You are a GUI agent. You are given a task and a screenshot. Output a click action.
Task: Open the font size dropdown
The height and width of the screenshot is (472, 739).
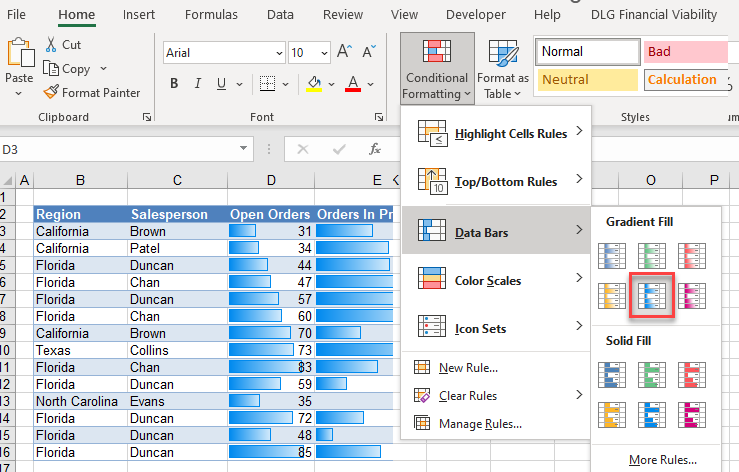click(x=322, y=52)
